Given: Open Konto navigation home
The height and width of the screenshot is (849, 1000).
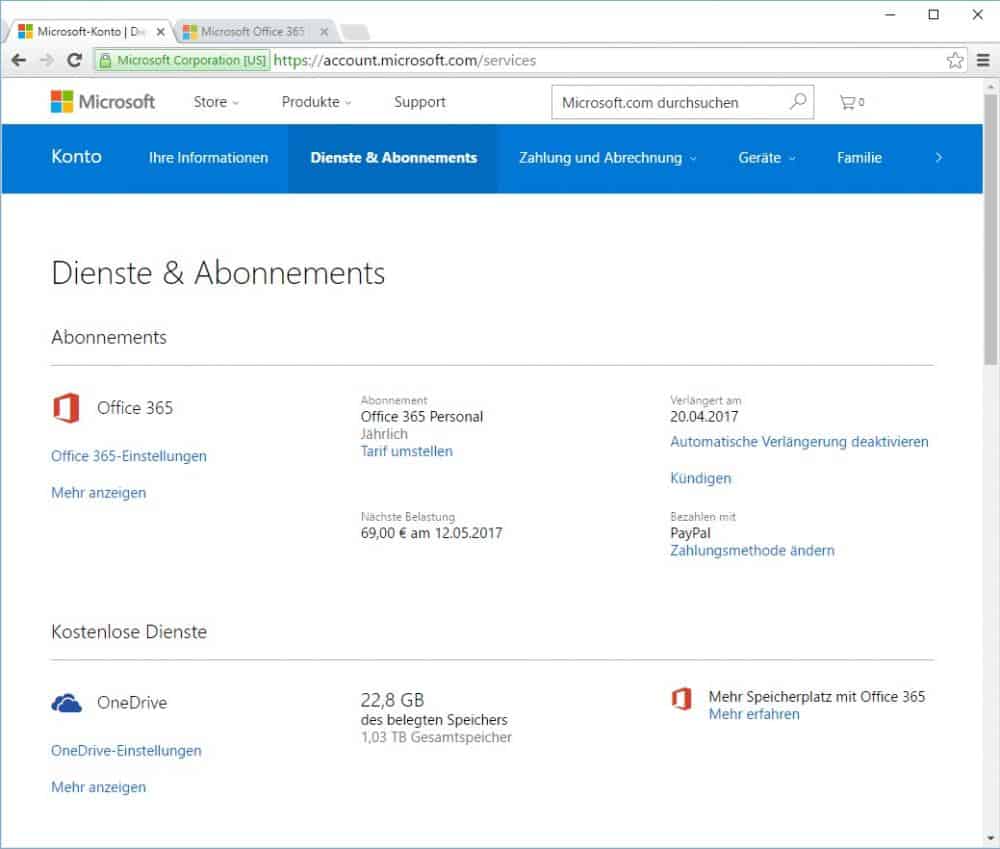Looking at the screenshot, I should coord(77,156).
